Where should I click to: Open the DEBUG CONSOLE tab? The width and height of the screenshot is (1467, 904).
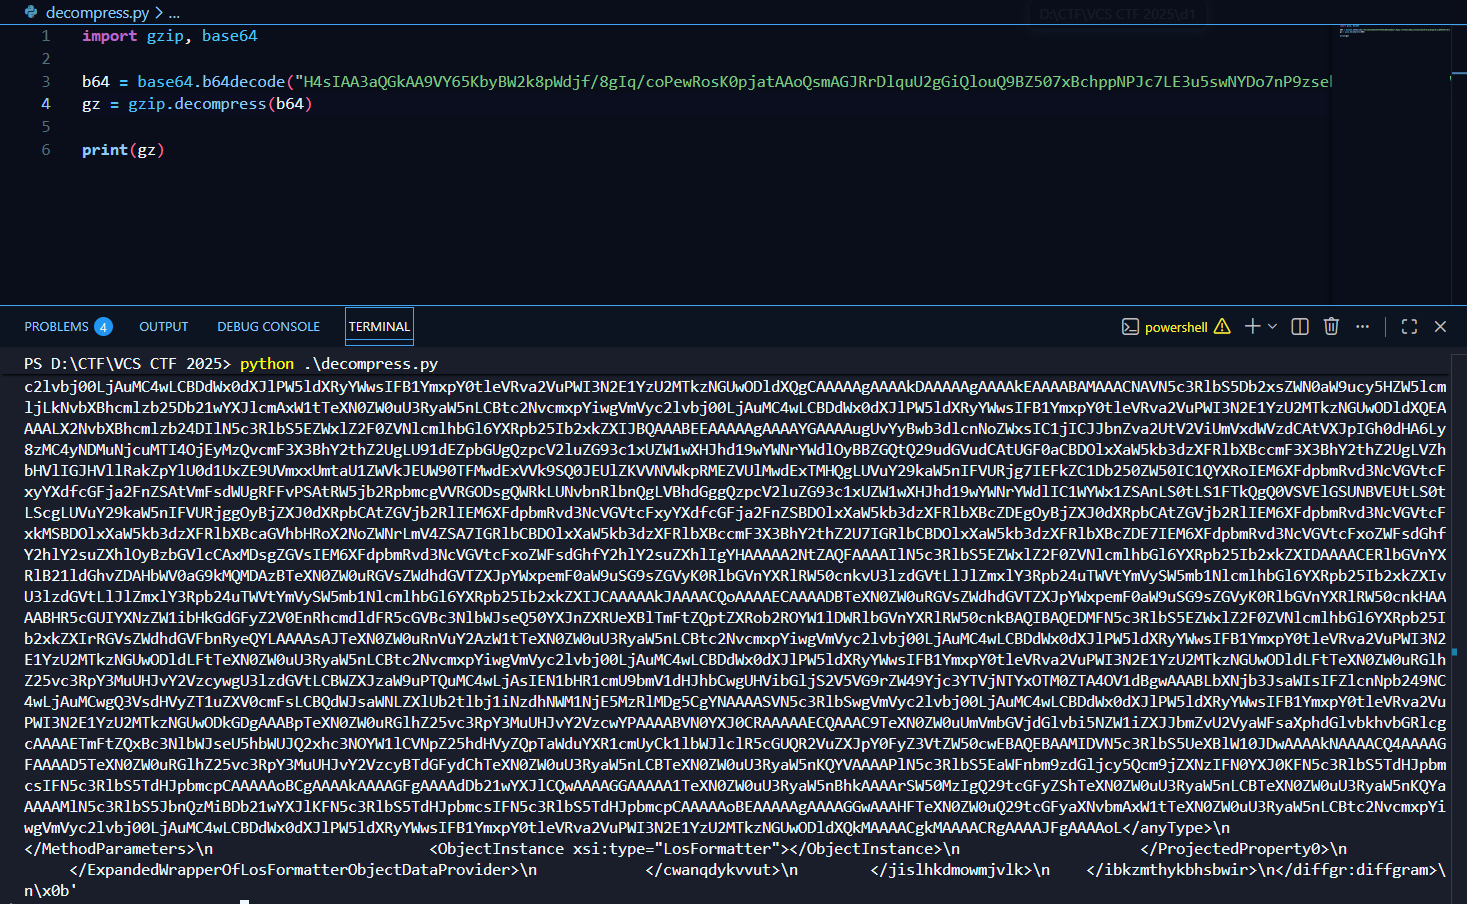coord(268,326)
